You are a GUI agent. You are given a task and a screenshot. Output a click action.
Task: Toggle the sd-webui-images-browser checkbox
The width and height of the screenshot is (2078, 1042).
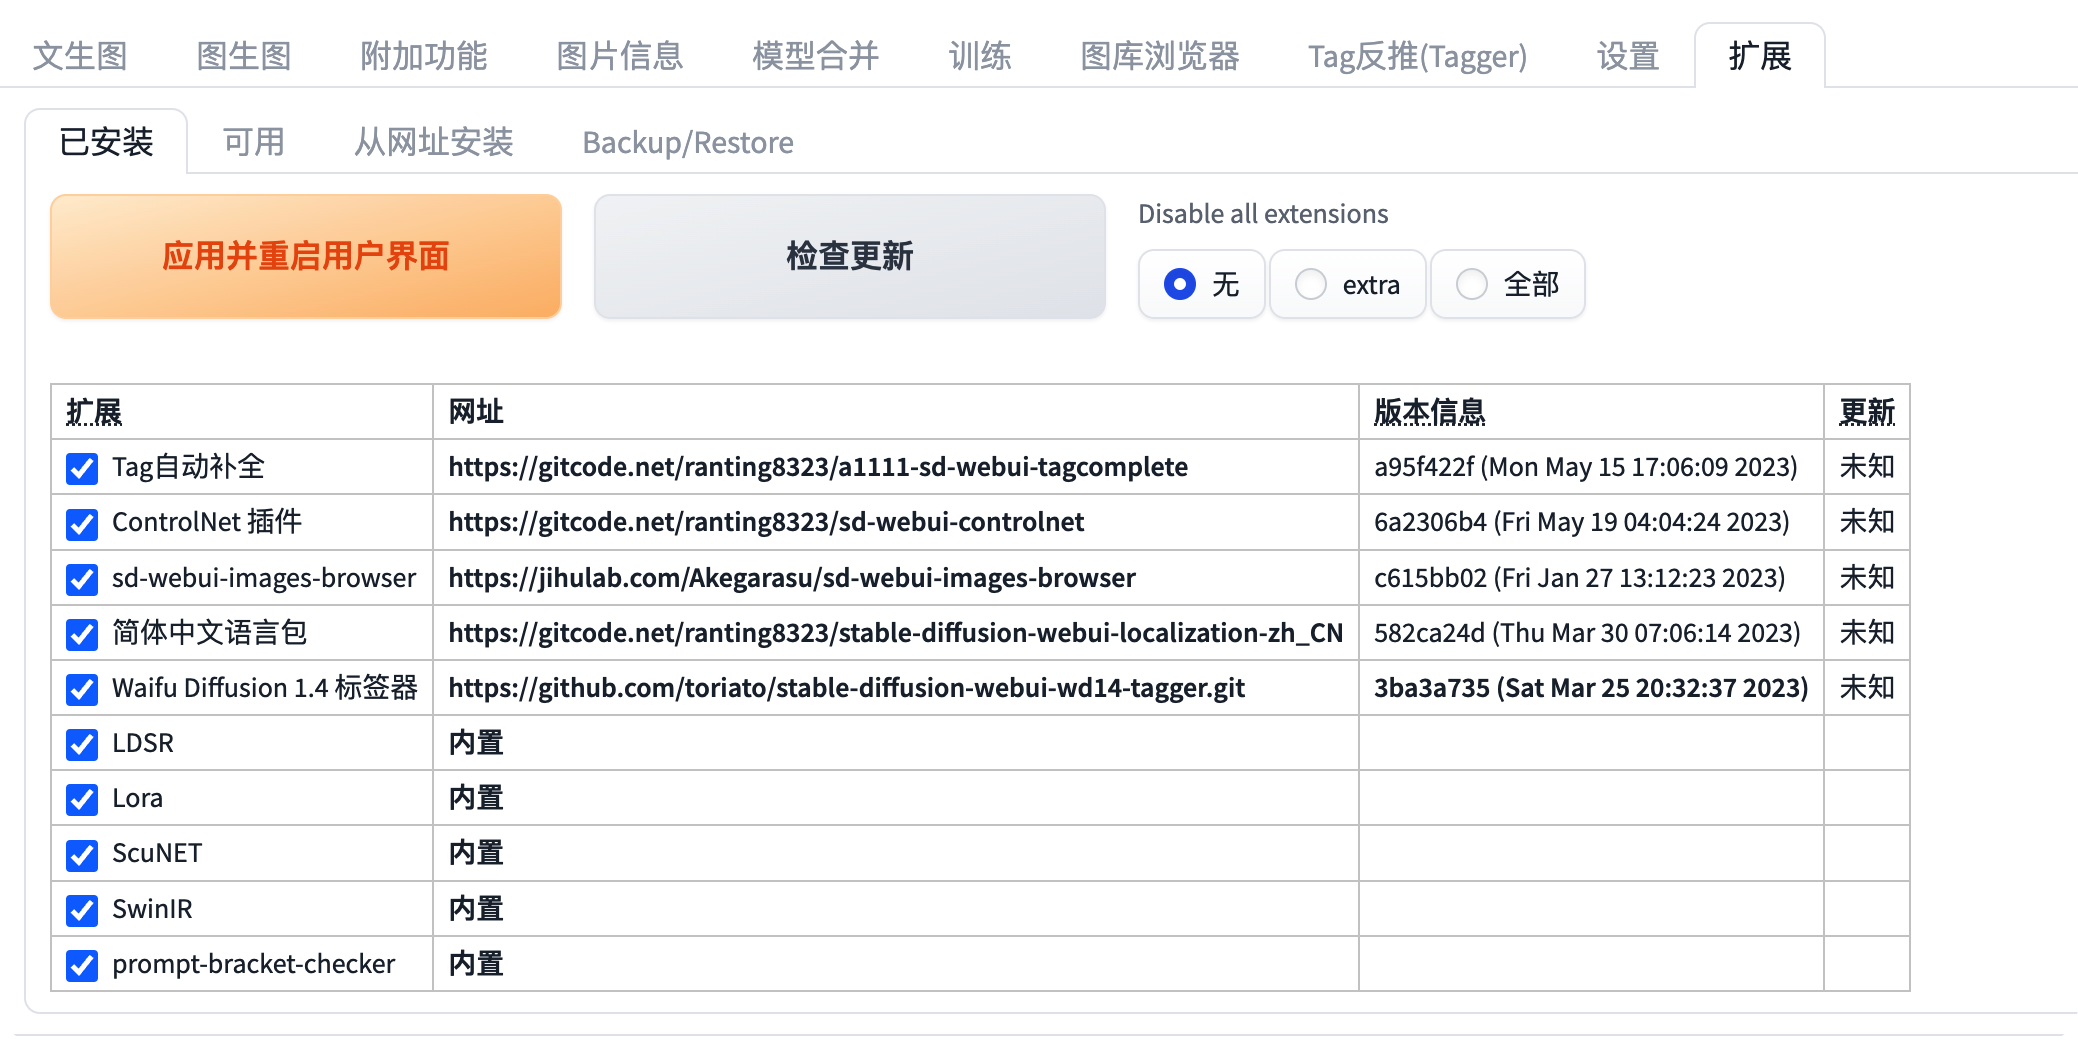(x=82, y=579)
